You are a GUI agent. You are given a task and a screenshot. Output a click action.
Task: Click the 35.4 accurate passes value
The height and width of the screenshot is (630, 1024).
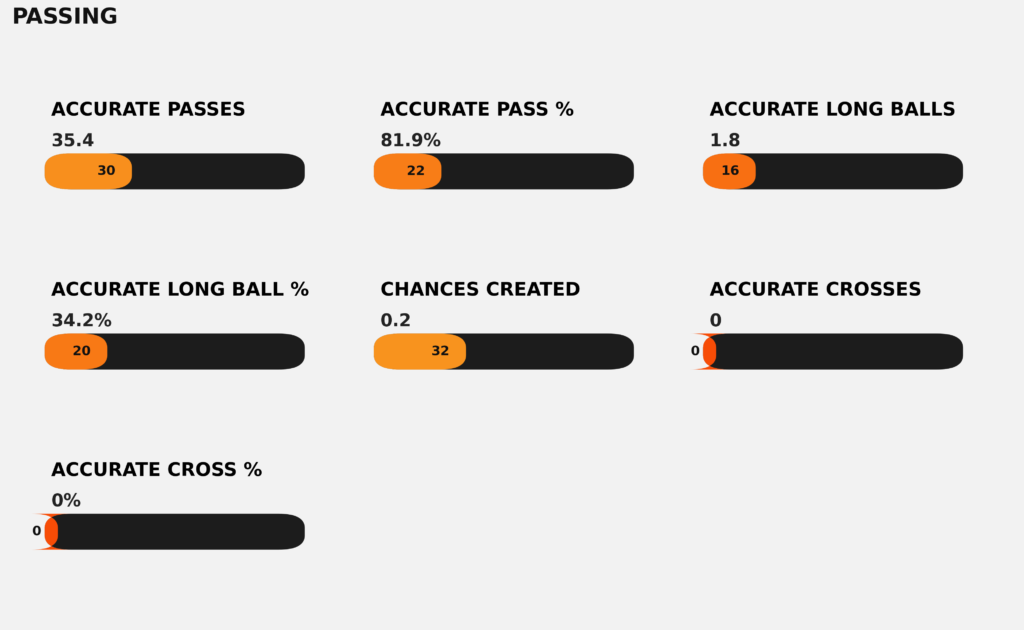pyautogui.click(x=73, y=141)
